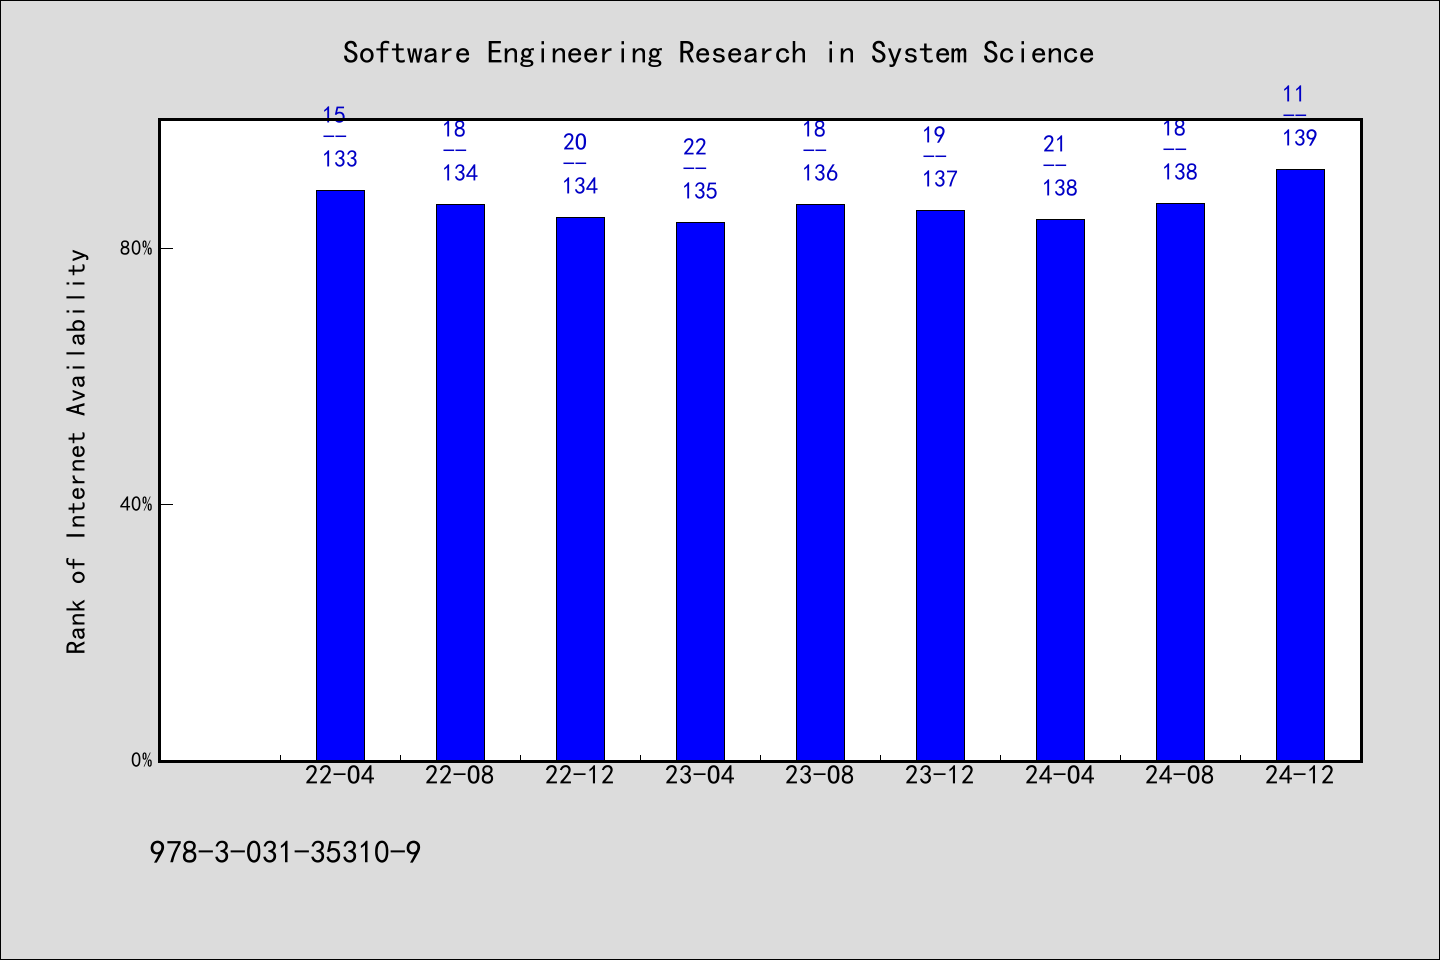Click the rank value 11 above 24-12
1440x960 pixels.
click(1294, 94)
